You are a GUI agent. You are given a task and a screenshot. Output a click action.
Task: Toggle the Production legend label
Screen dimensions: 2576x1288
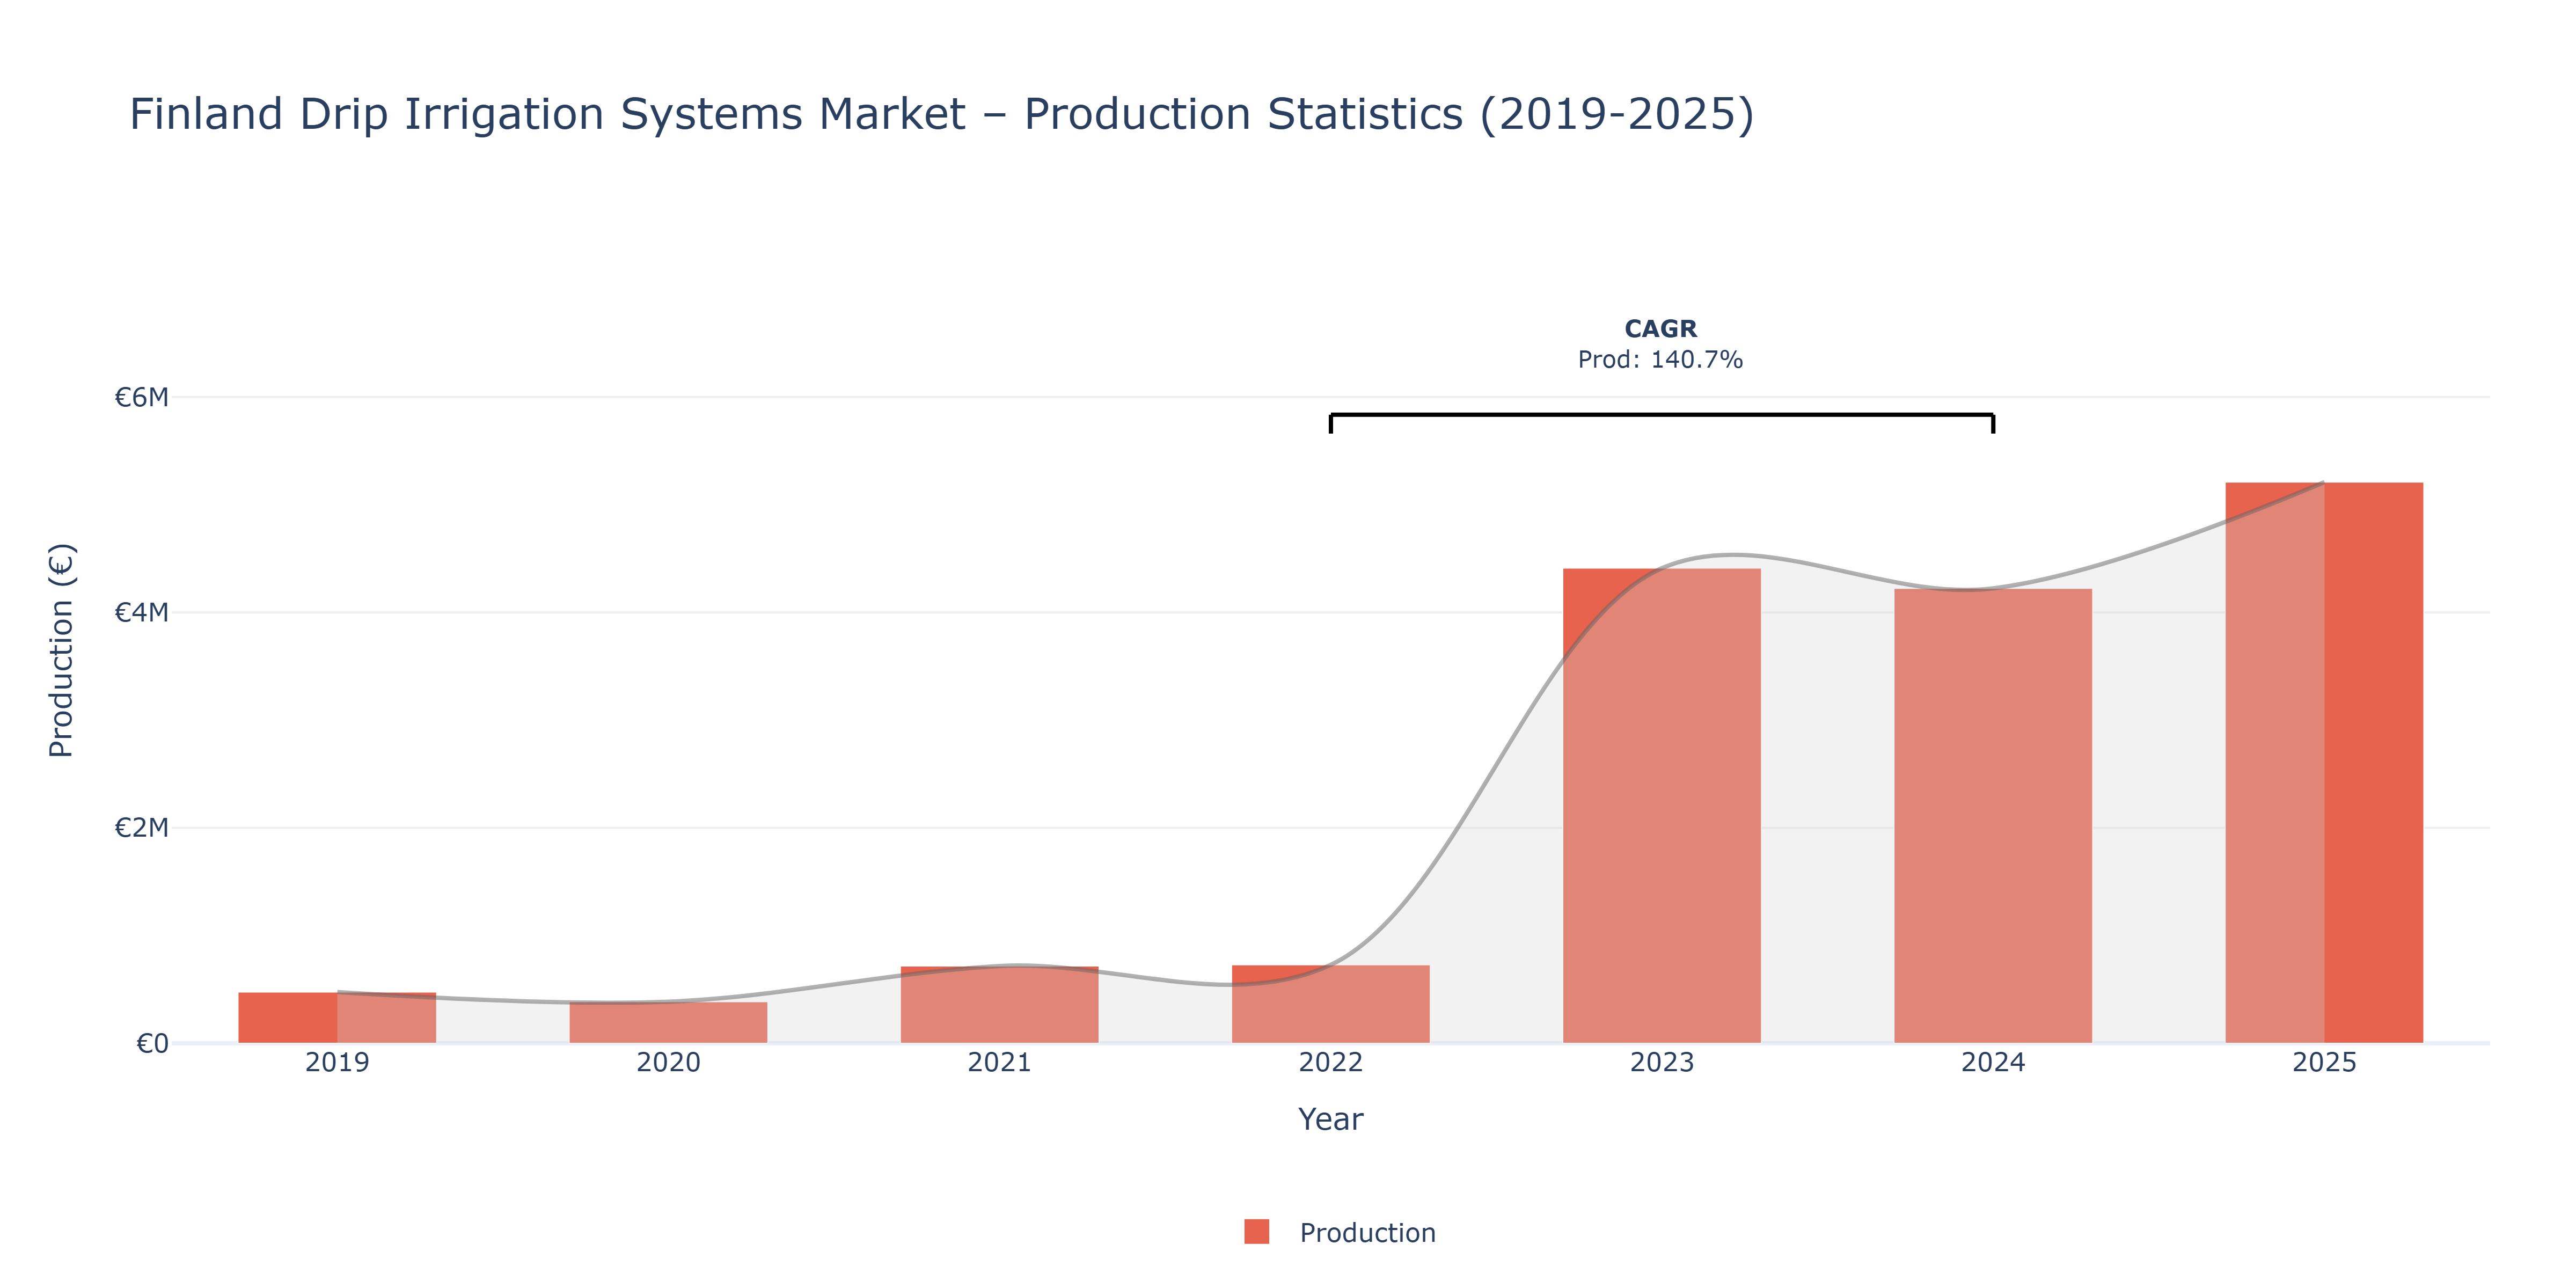tap(1367, 1233)
